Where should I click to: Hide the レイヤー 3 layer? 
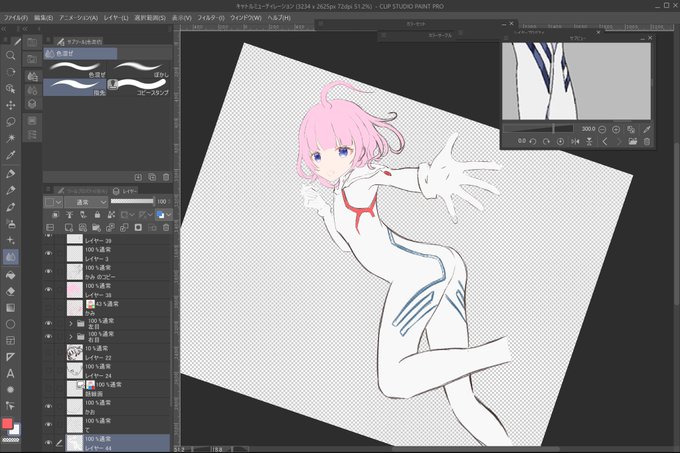(49, 253)
